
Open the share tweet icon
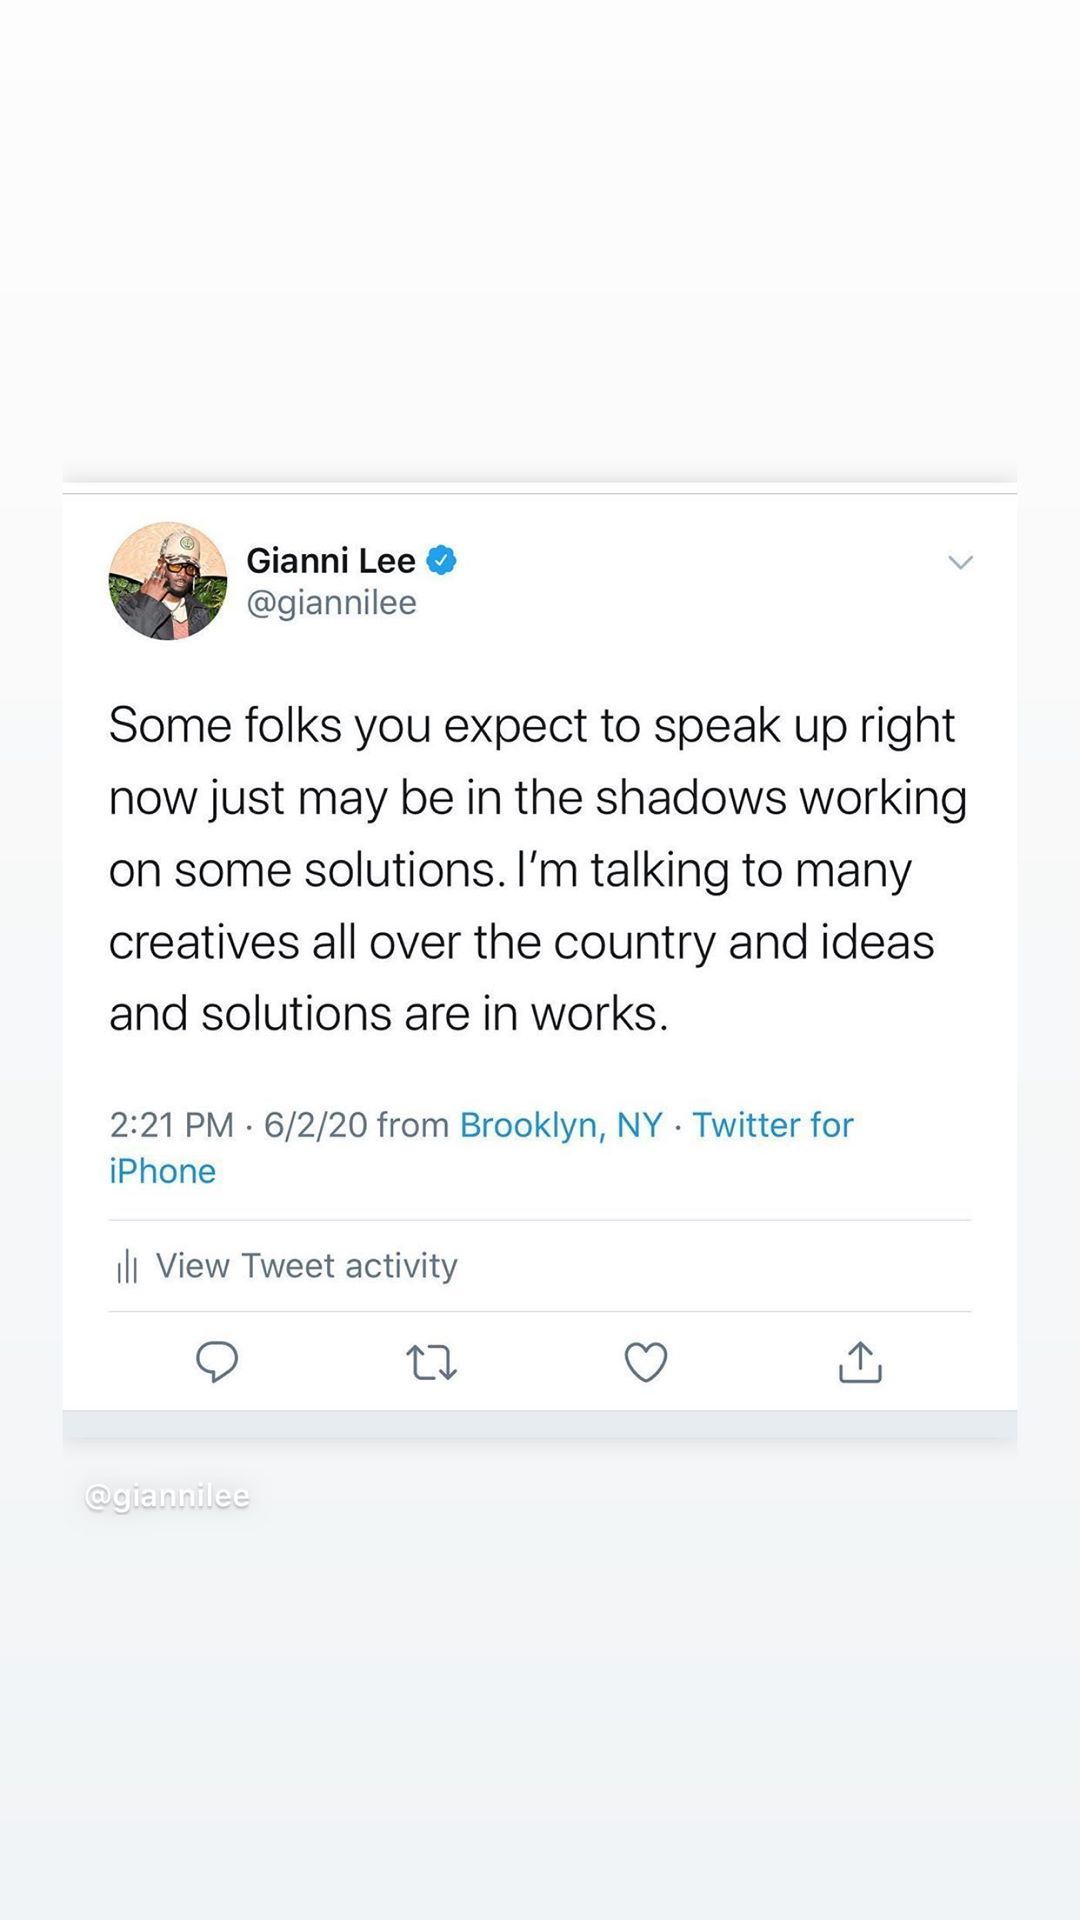click(x=860, y=1362)
